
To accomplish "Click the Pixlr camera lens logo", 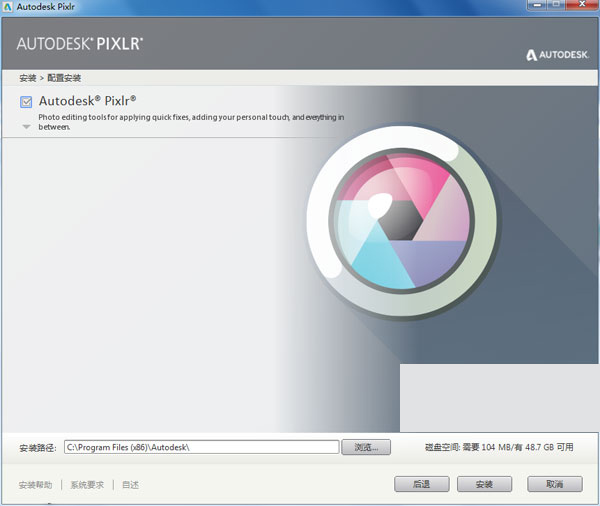I will point(403,222).
